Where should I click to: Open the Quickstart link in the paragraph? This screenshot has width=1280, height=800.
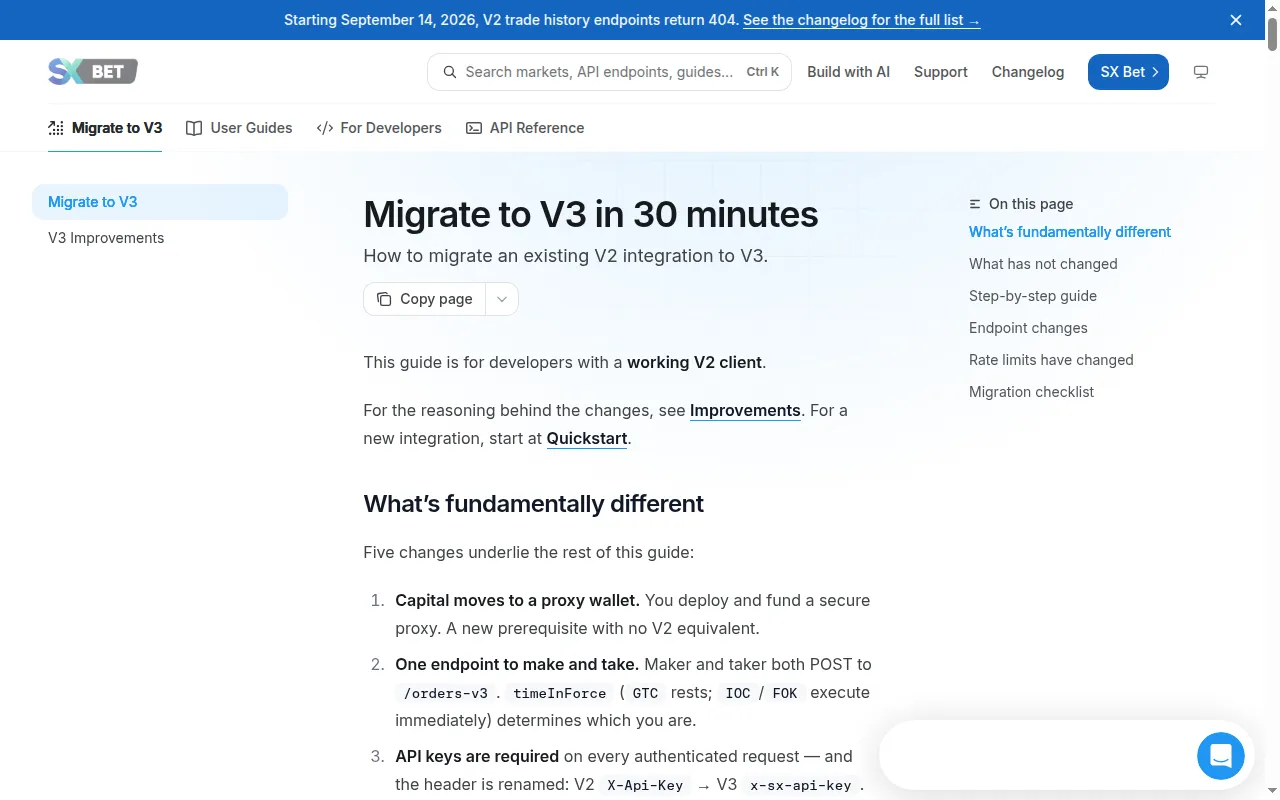pos(587,438)
